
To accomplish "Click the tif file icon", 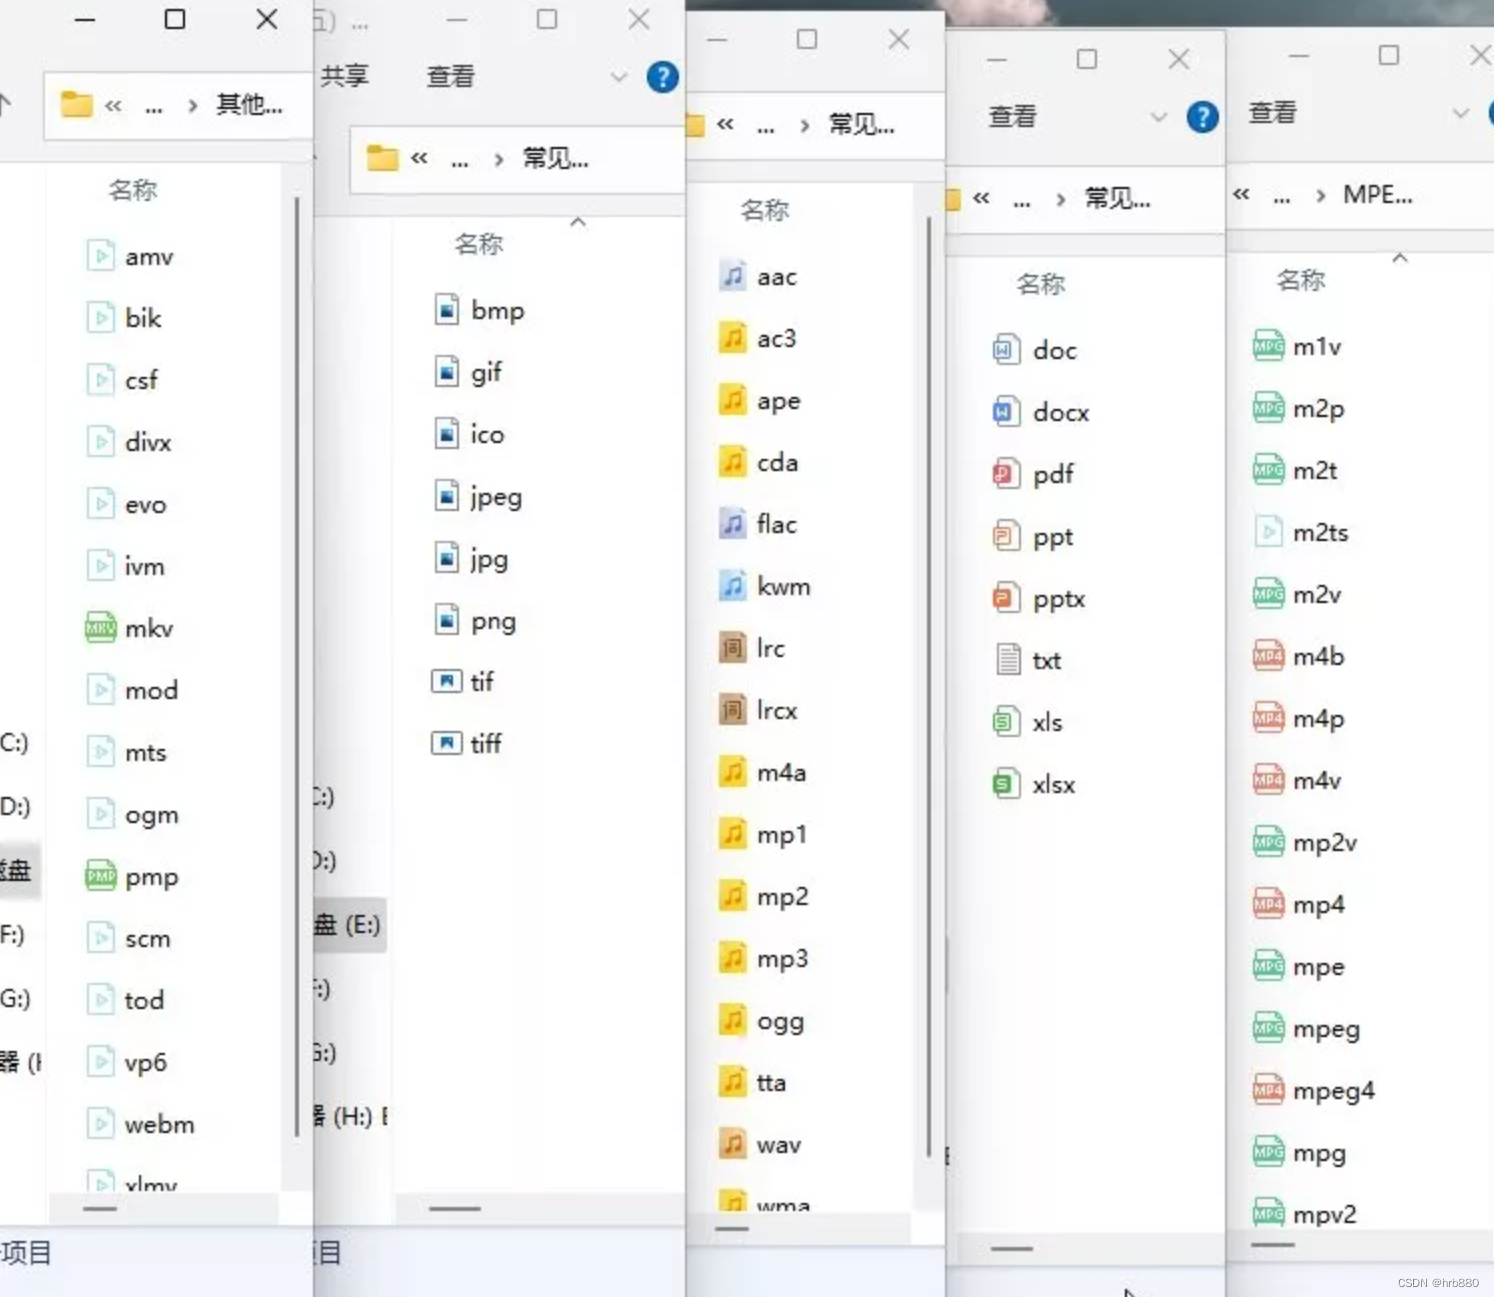I will [446, 681].
